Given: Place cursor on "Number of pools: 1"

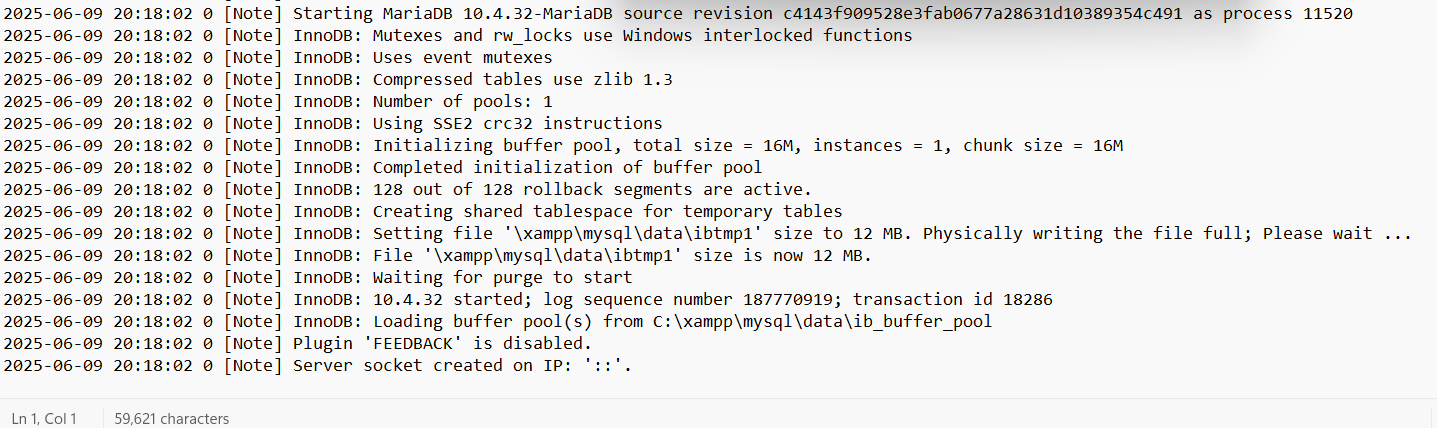Looking at the screenshot, I should pos(462,102).
